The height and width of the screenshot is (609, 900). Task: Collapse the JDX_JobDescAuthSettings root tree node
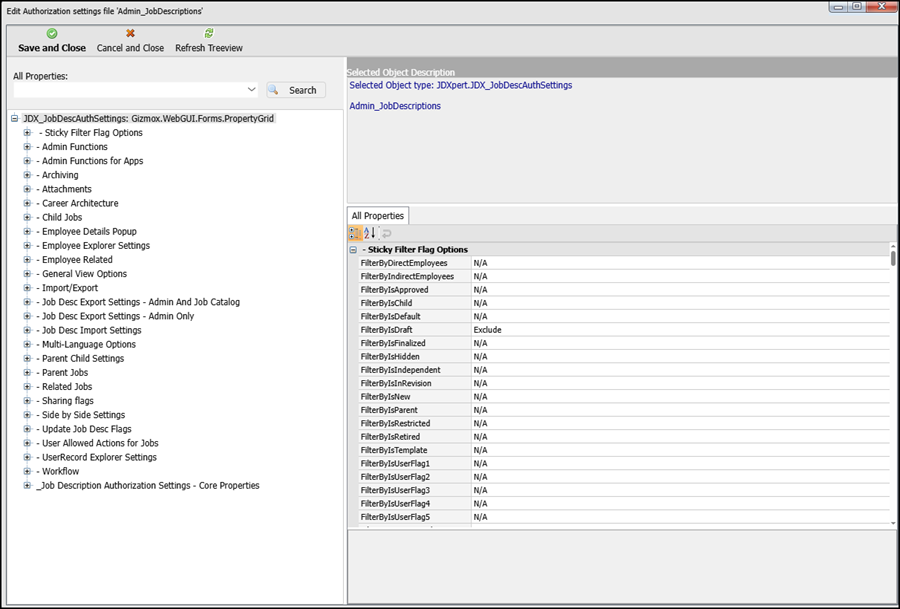[14, 118]
